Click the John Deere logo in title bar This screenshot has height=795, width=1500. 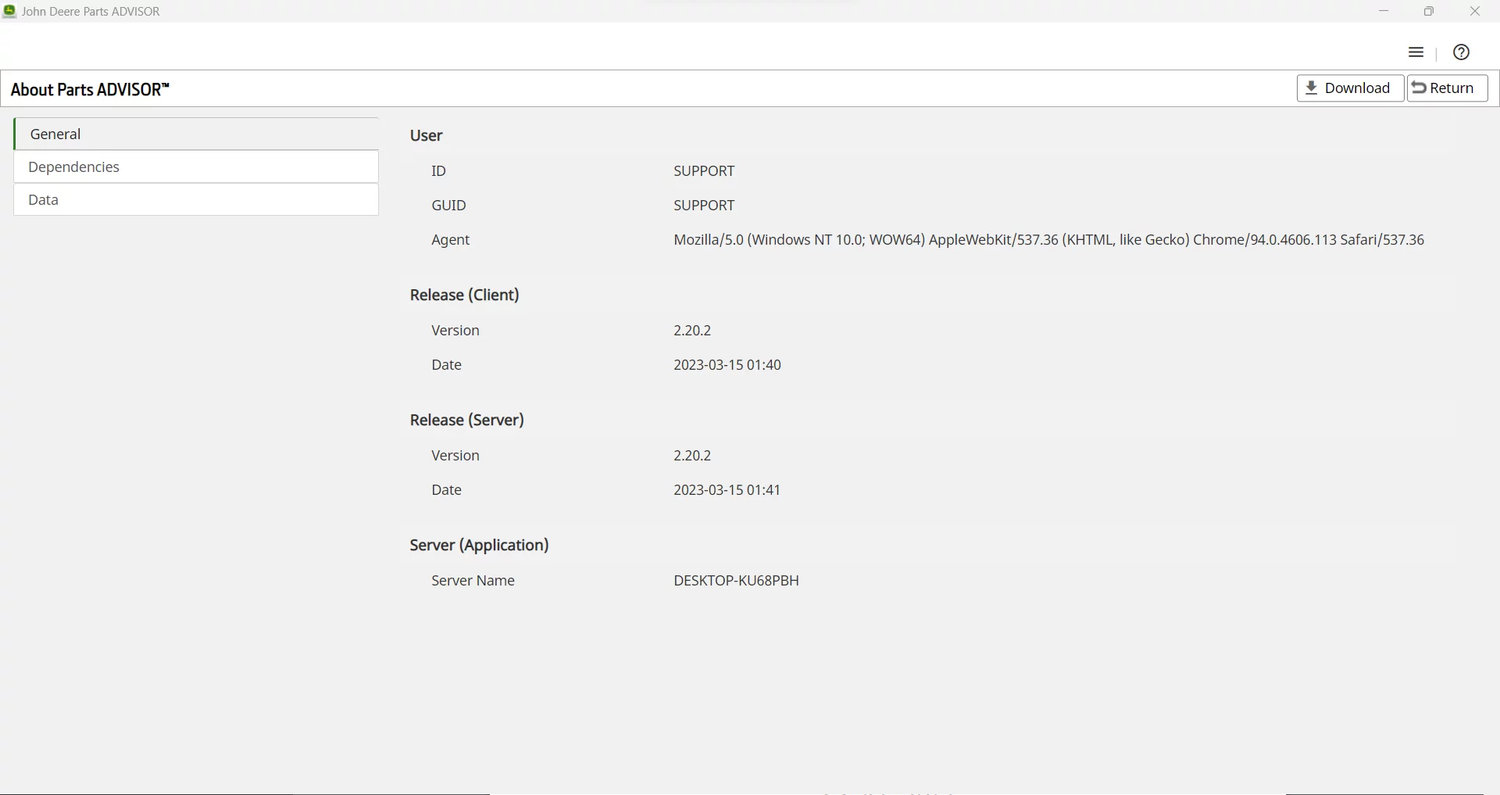click(10, 11)
